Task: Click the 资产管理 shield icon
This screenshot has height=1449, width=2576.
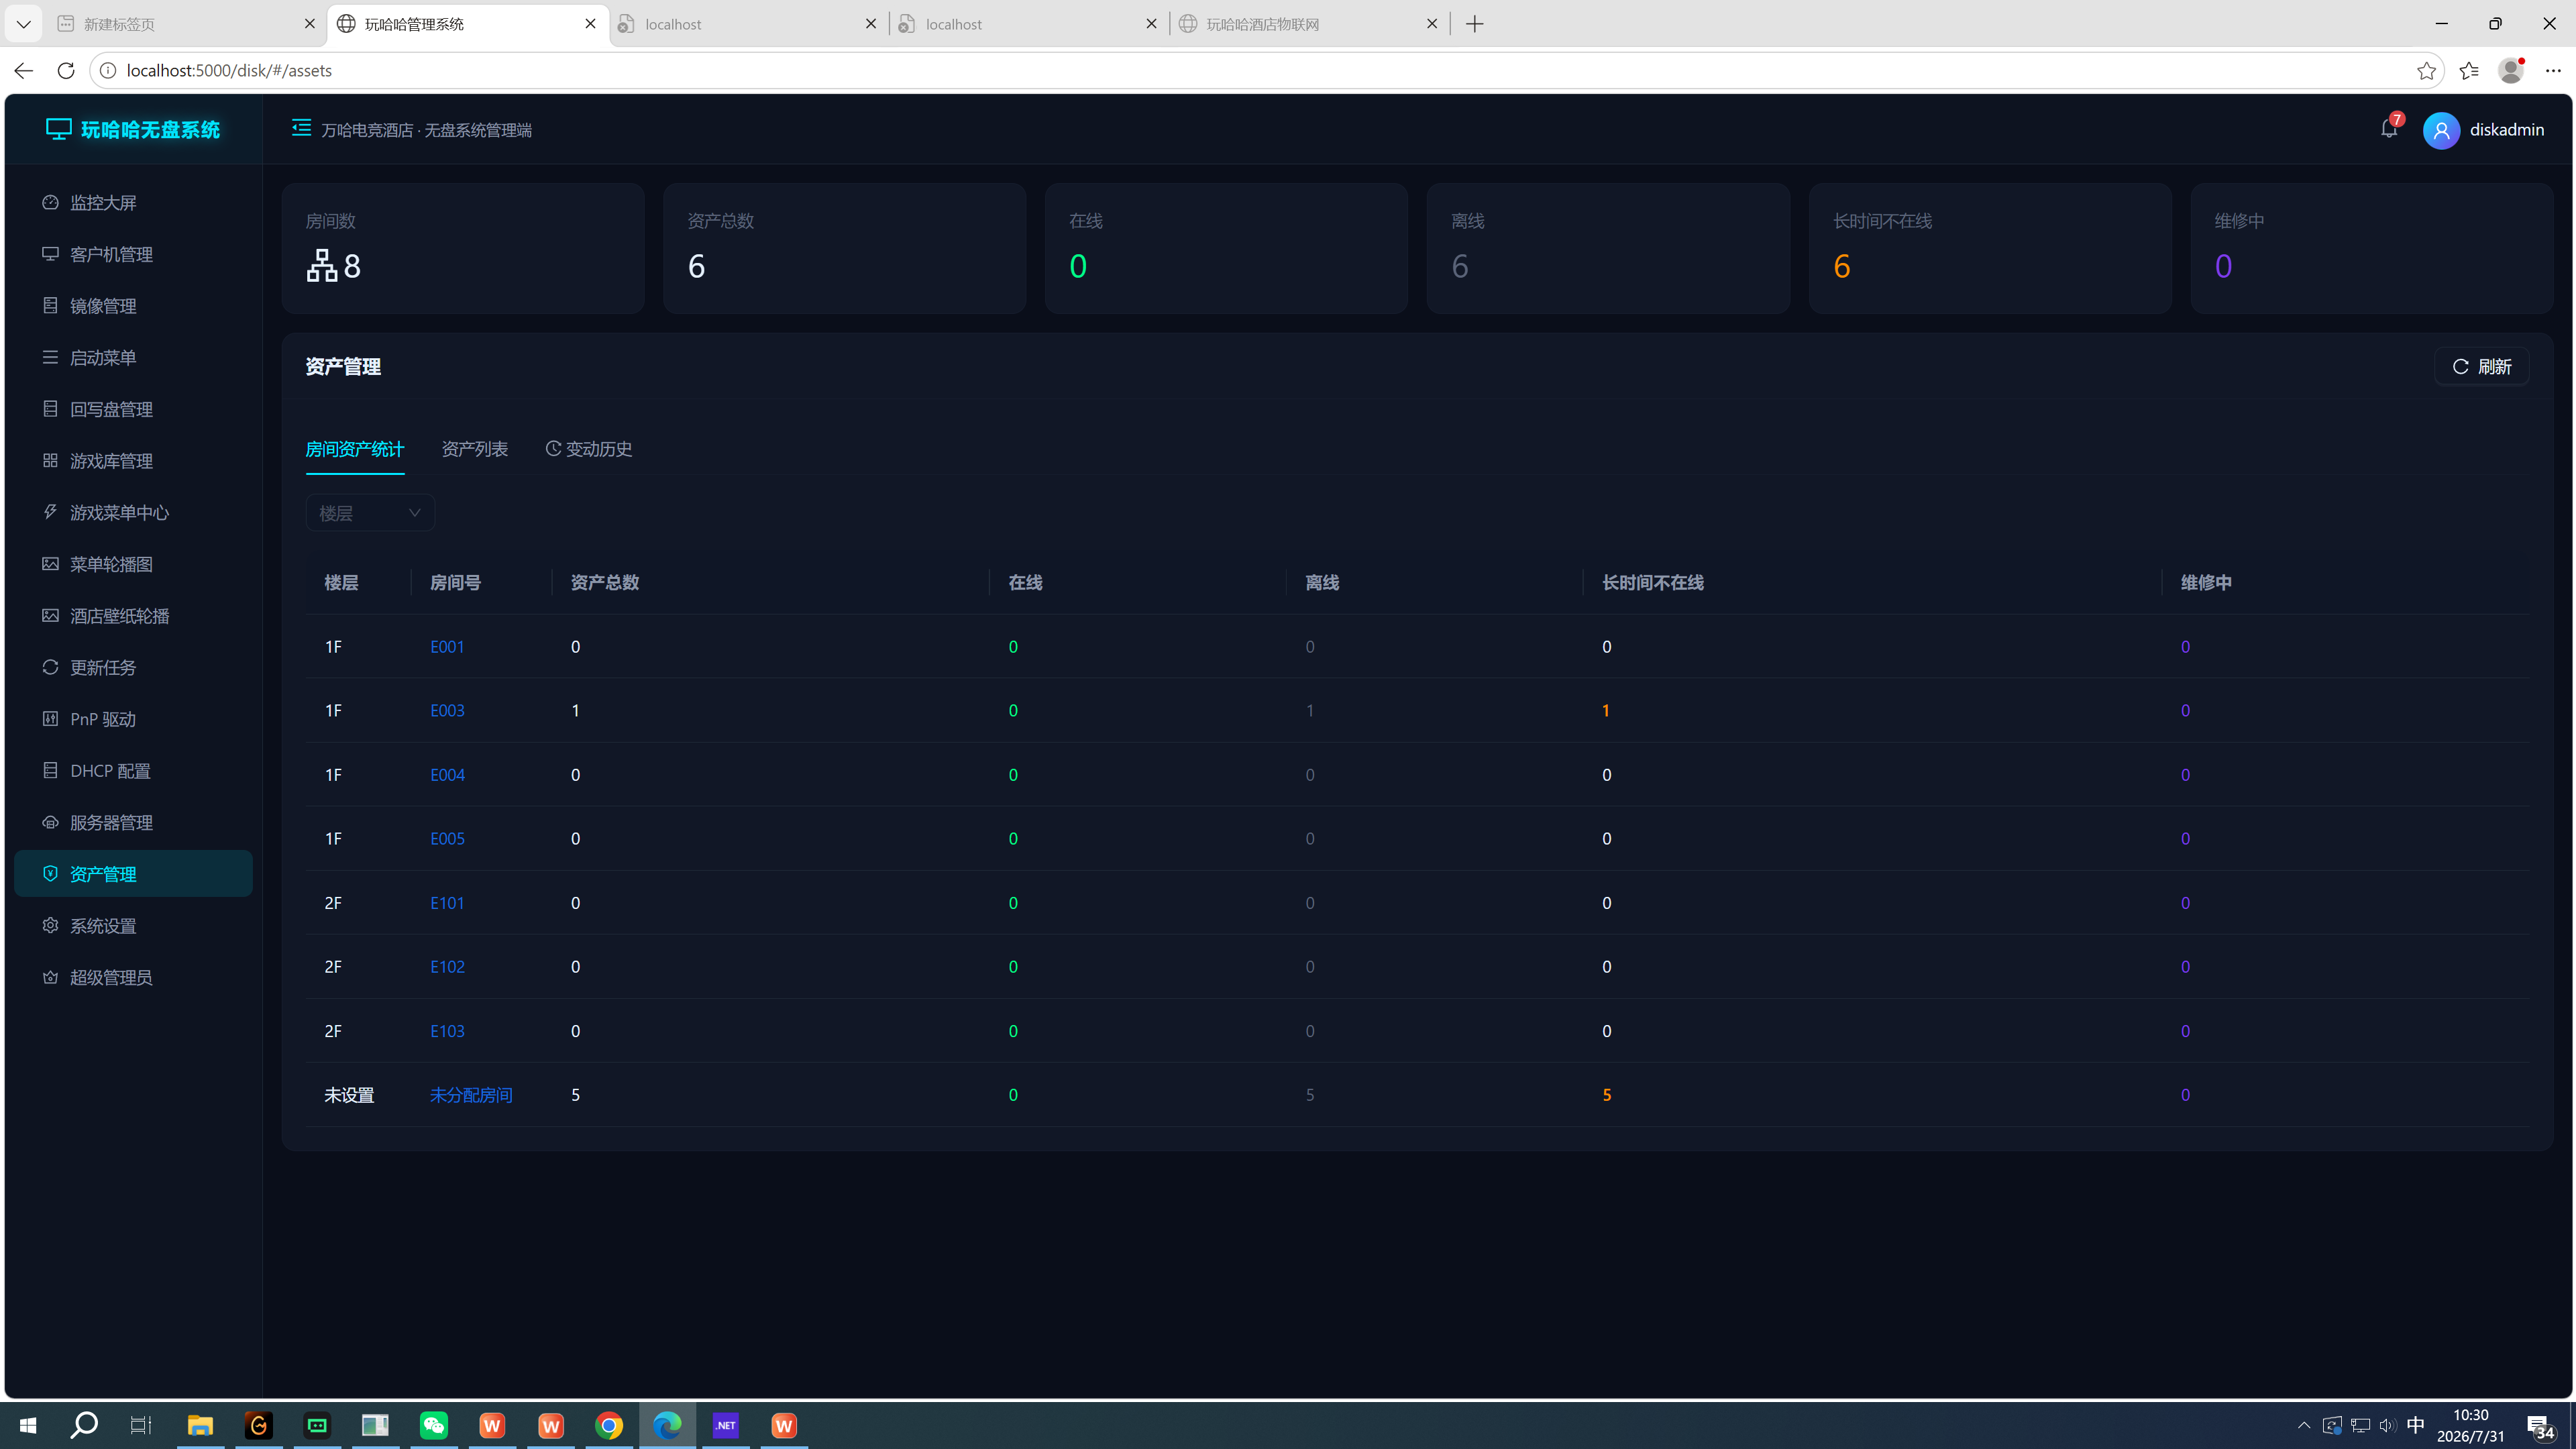Action: pos(50,874)
